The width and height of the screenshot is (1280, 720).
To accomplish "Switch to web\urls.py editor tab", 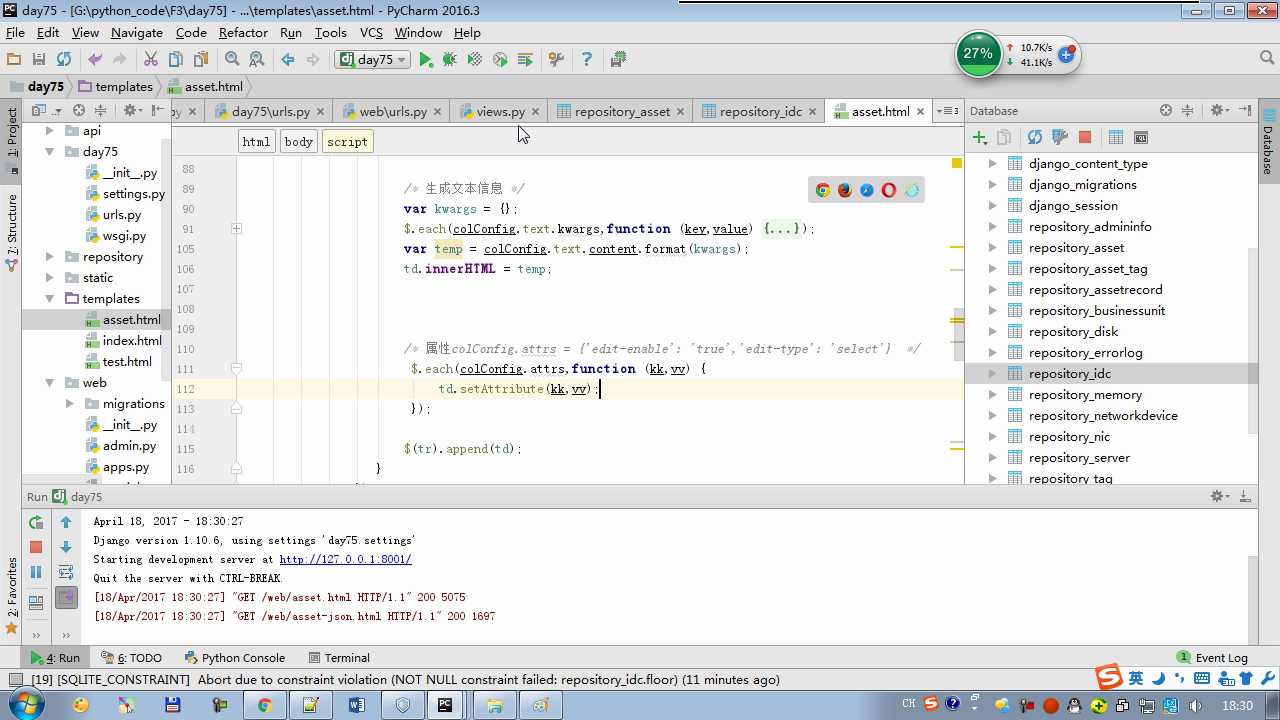I will [393, 111].
